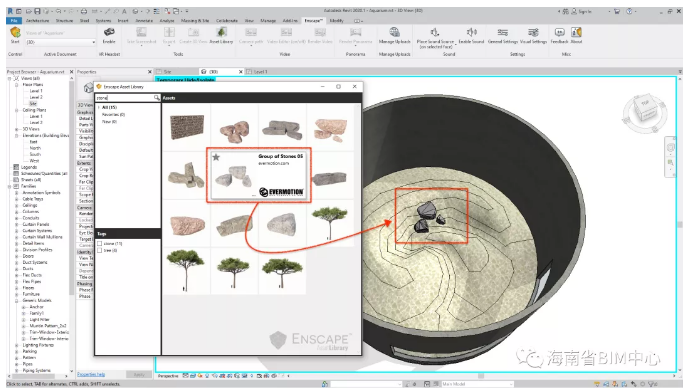Screen dimensions: 694x390
Task: Click the Feedback icon
Action: (x=559, y=32)
